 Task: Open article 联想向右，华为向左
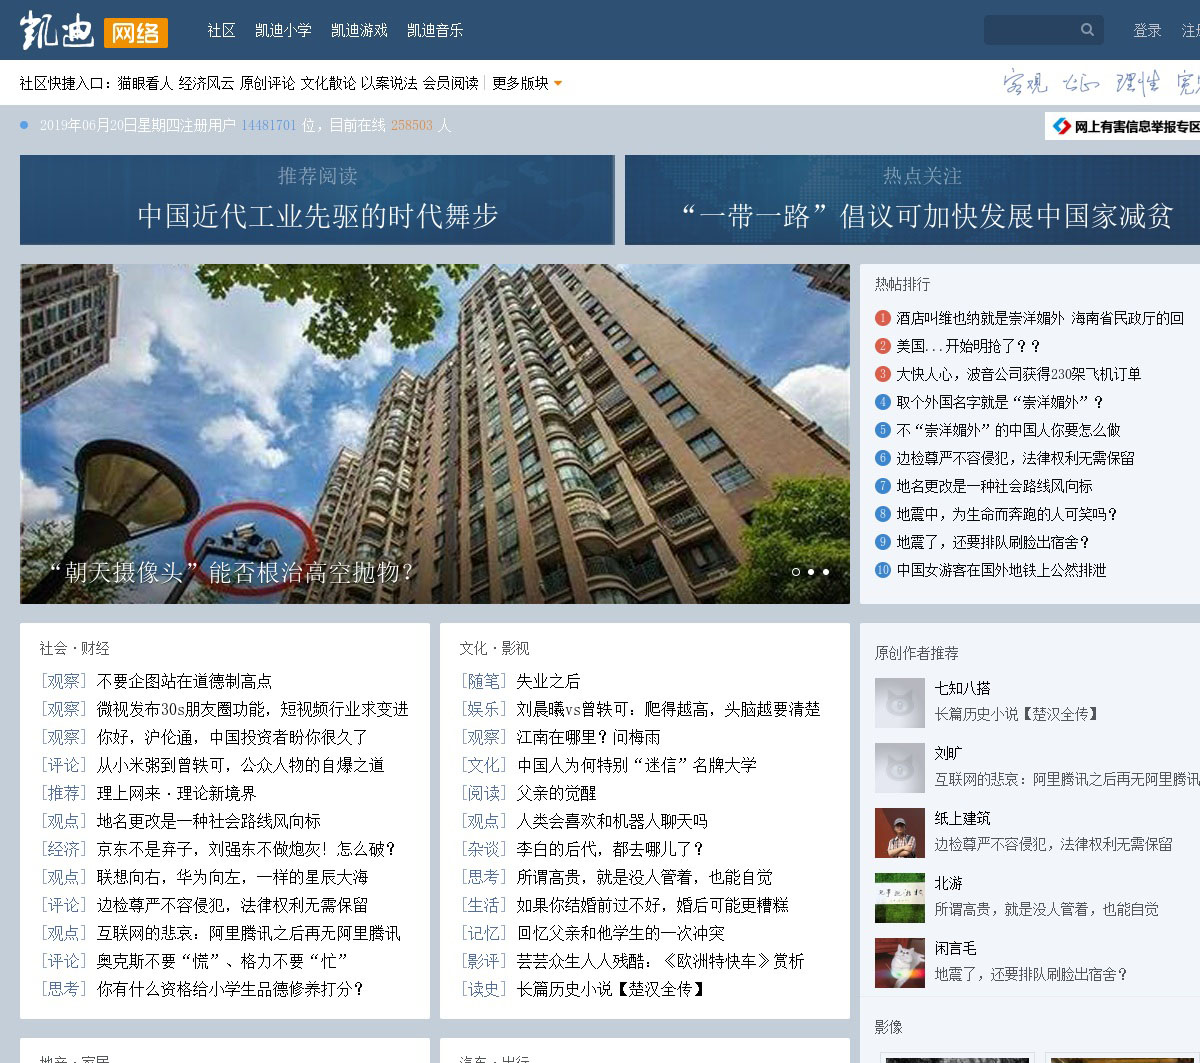coord(232,877)
